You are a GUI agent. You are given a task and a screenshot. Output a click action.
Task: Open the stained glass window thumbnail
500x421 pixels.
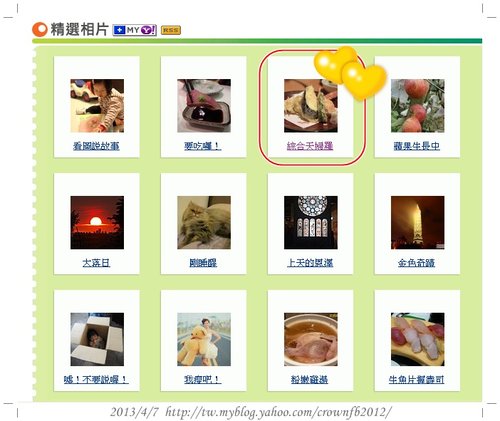tap(311, 223)
